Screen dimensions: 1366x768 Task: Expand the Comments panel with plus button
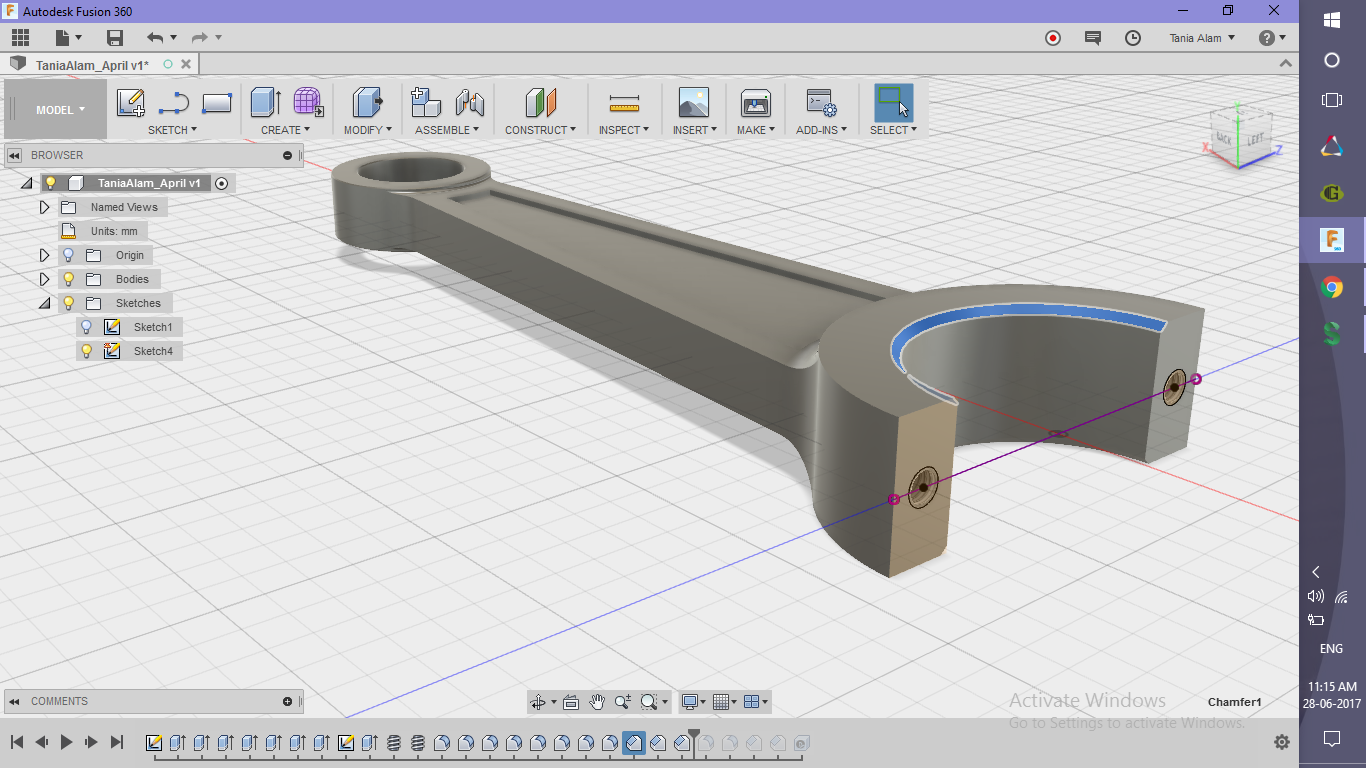pos(288,701)
